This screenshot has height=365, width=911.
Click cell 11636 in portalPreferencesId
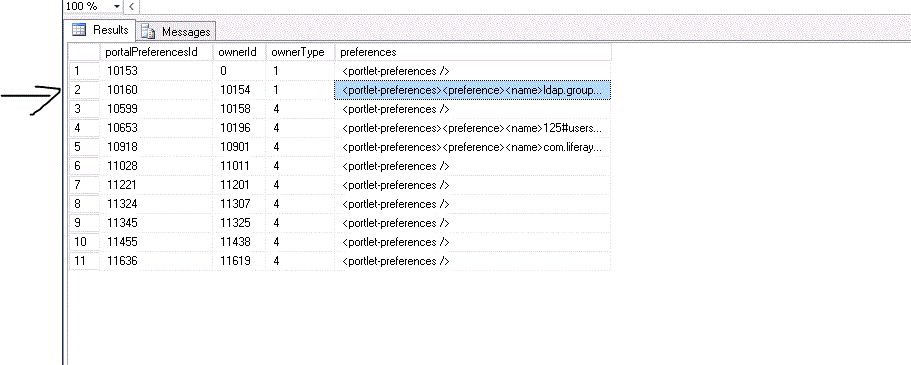point(156,261)
